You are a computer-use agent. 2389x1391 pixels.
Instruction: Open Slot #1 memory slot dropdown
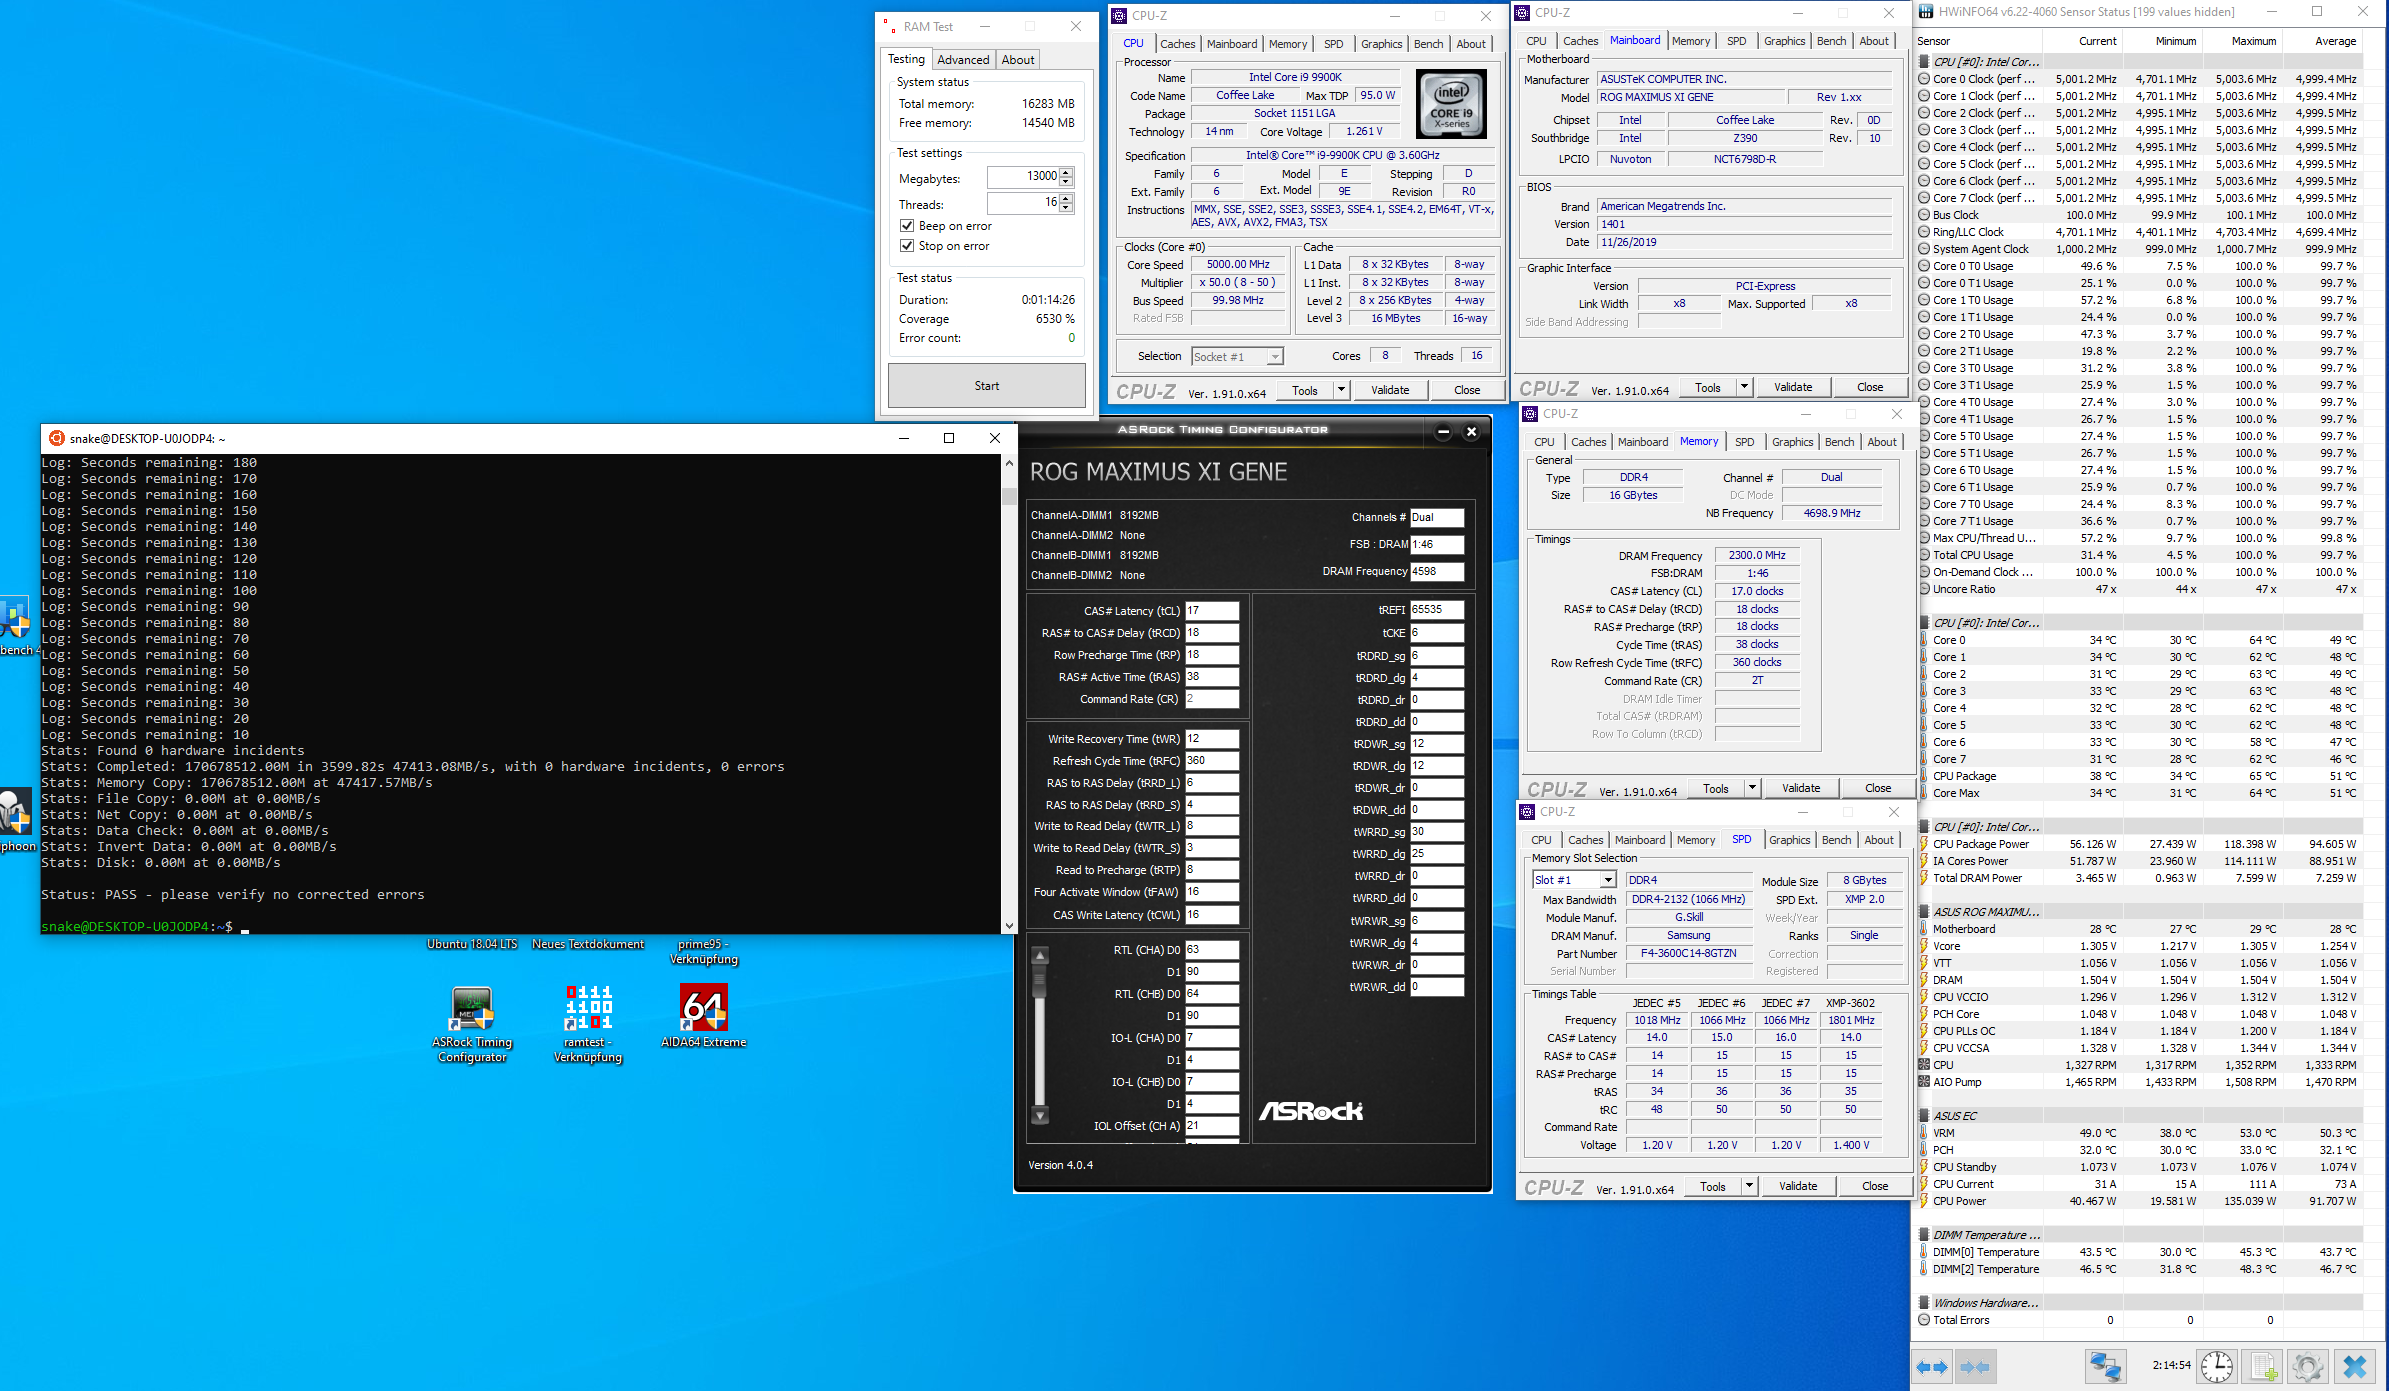click(1607, 880)
